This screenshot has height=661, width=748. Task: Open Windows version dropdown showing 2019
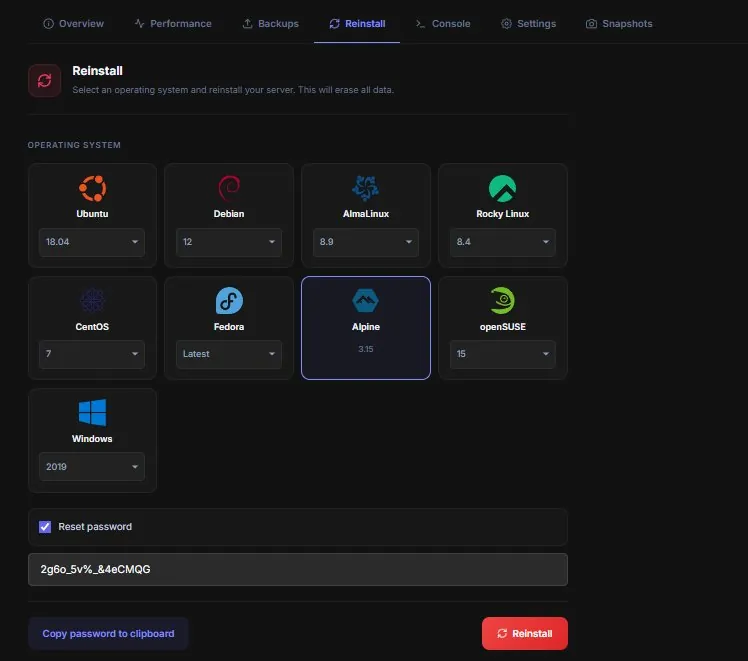click(x=92, y=467)
